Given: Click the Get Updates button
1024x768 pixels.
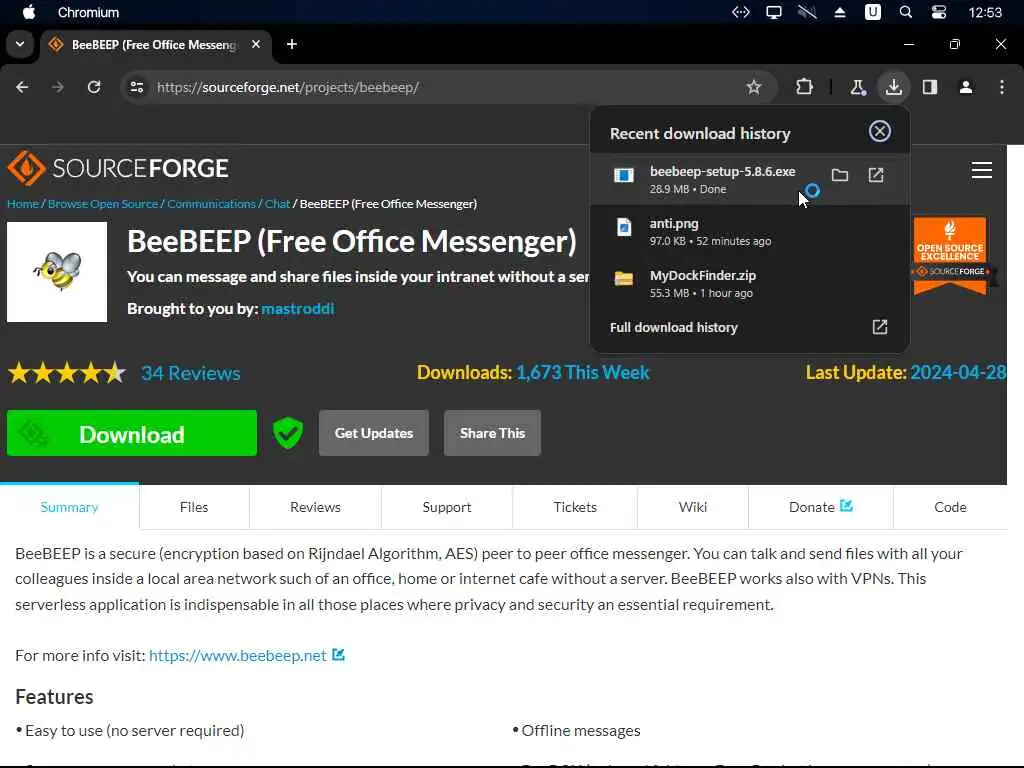Looking at the screenshot, I should [x=374, y=433].
